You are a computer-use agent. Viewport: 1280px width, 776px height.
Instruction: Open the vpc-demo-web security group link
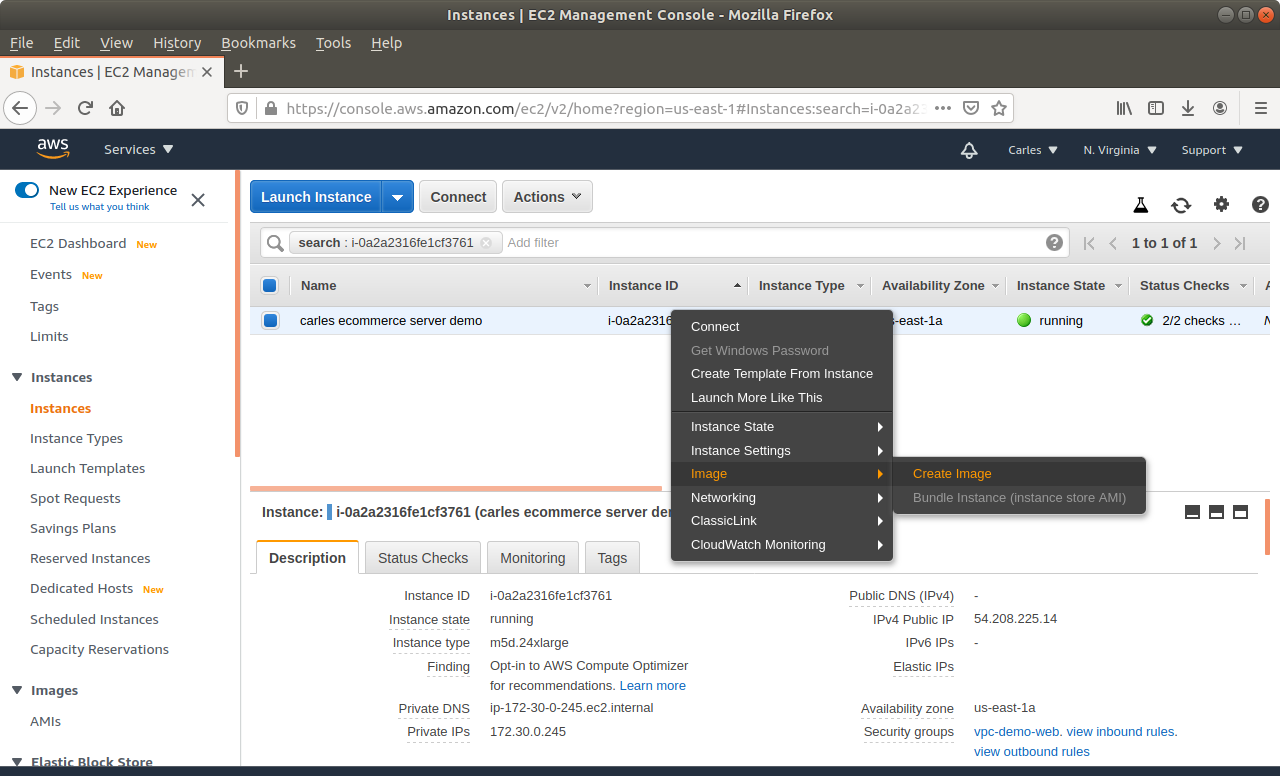click(1017, 732)
